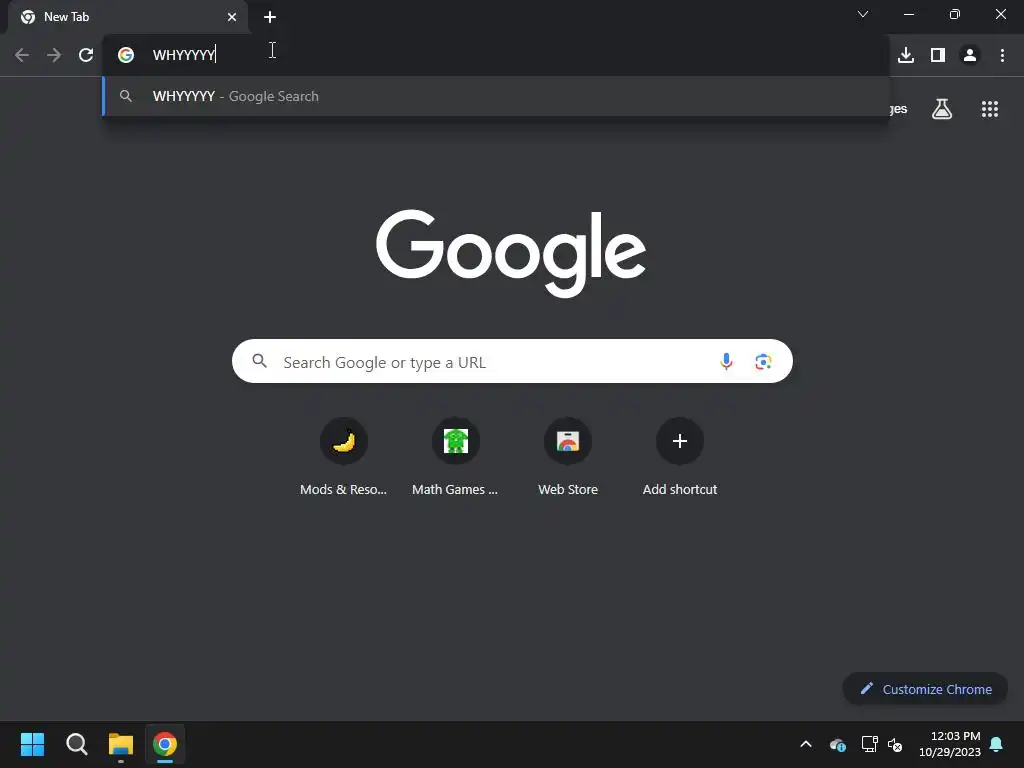The image size is (1024, 768).
Task: Open the network display tray icon
Action: pyautogui.click(x=869, y=744)
